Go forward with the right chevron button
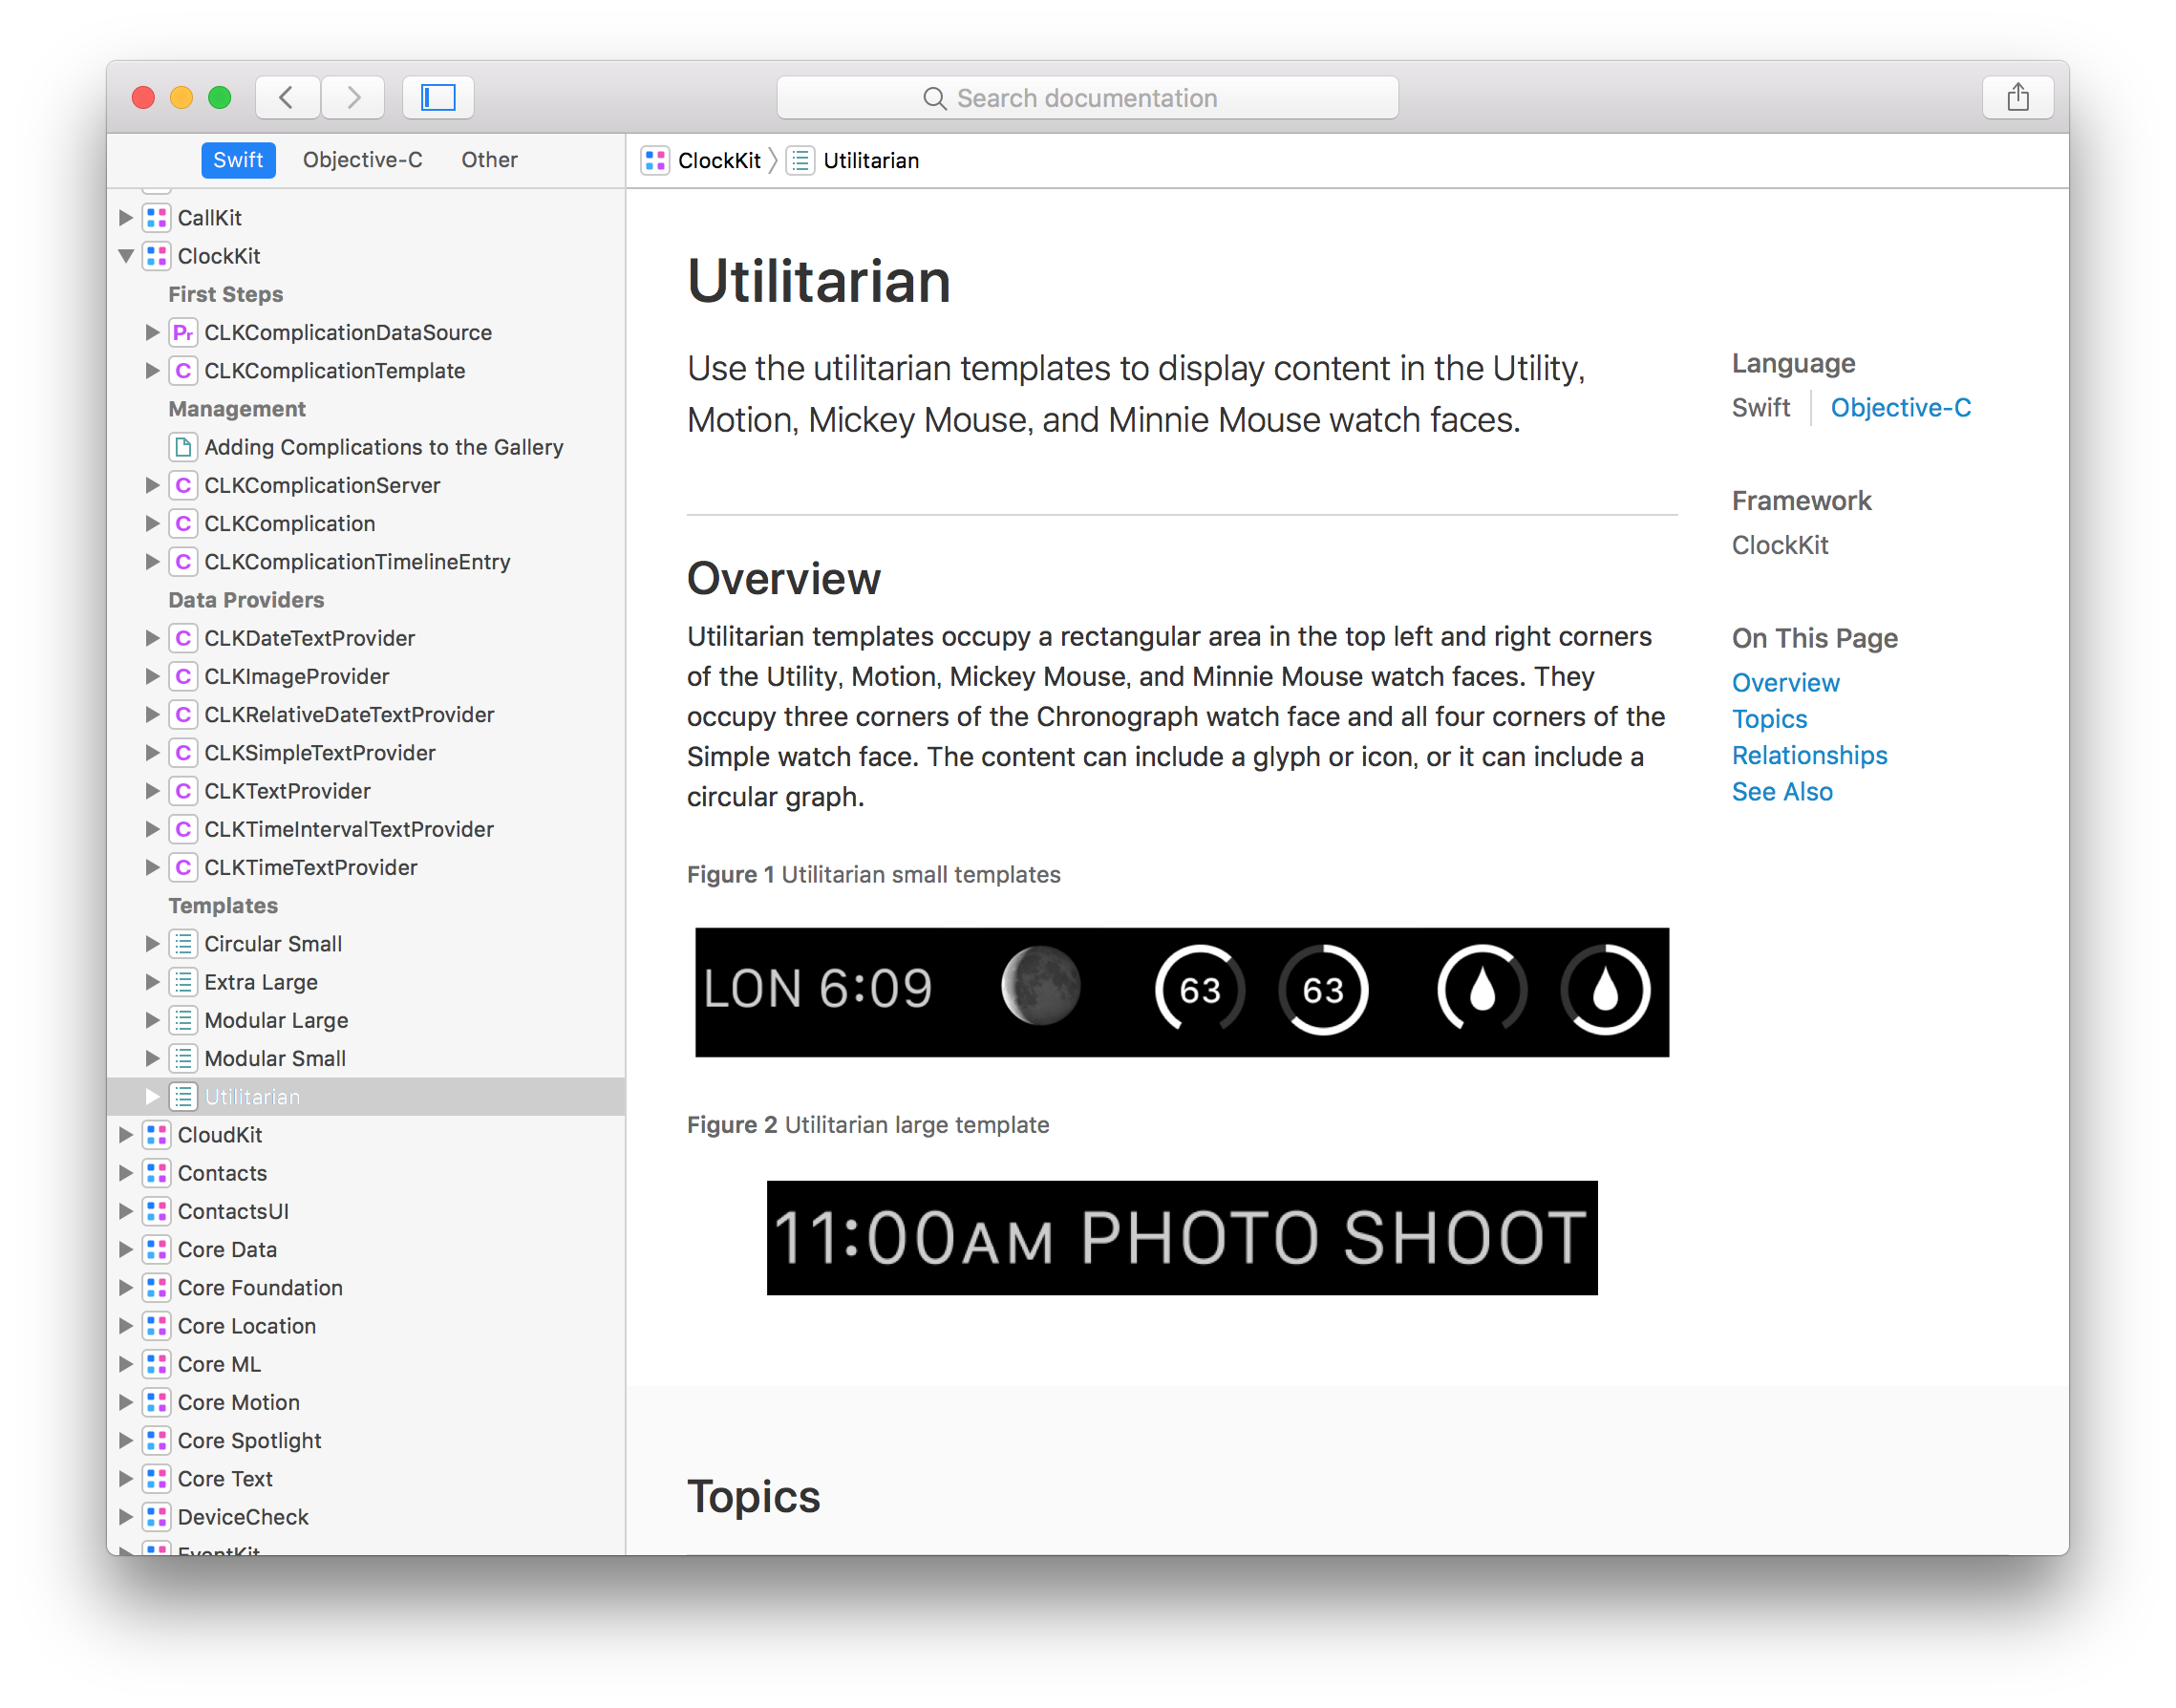This screenshot has height=1708, width=2176. [x=353, y=97]
